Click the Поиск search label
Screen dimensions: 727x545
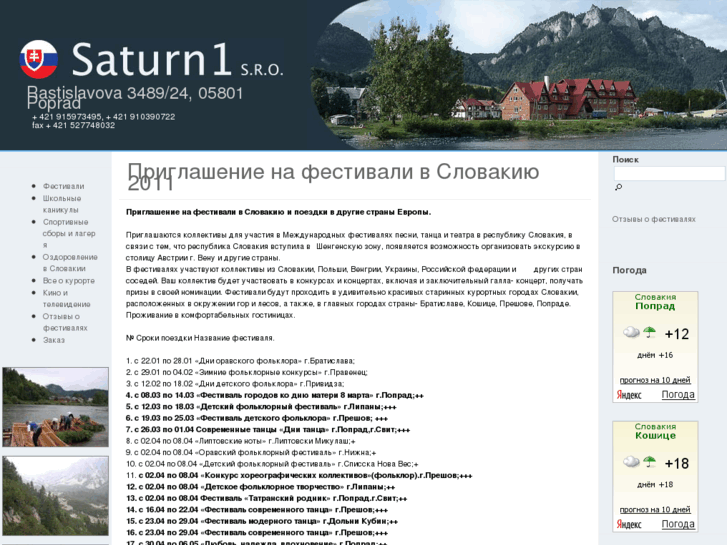coord(625,159)
